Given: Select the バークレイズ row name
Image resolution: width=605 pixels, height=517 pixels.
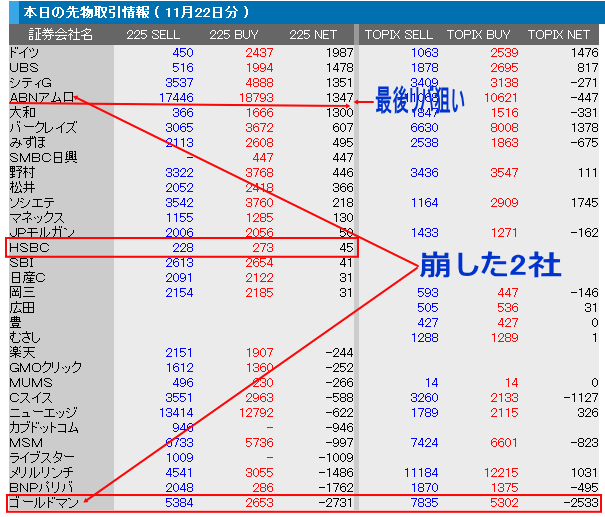Looking at the screenshot, I should tap(43, 128).
